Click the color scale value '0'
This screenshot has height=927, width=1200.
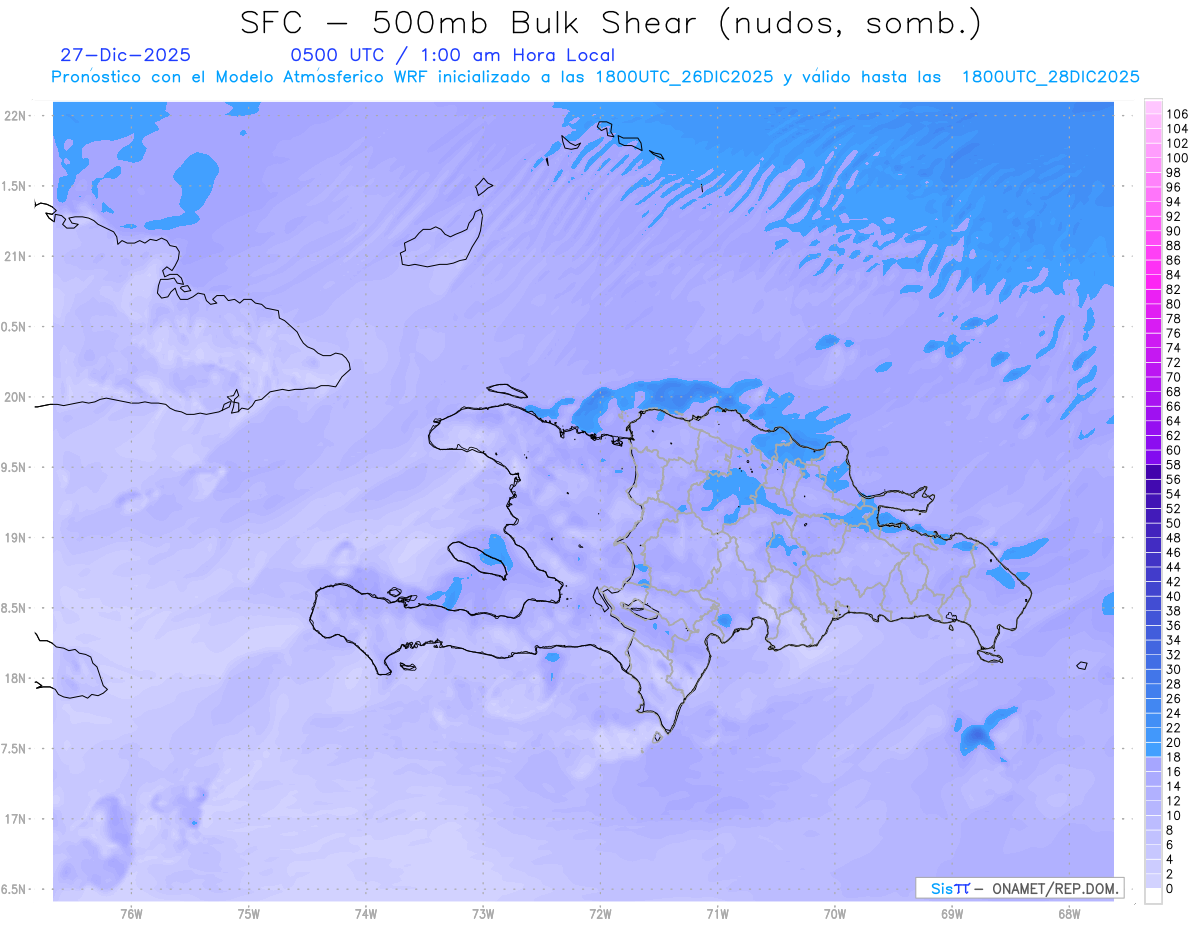(x=1170, y=889)
